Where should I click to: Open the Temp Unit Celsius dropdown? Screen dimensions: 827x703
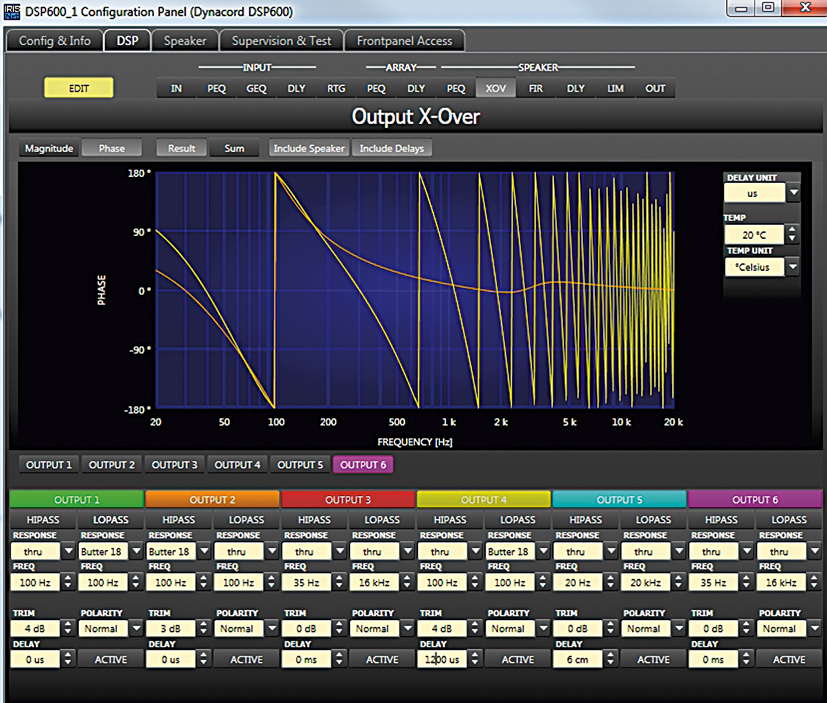click(x=793, y=267)
